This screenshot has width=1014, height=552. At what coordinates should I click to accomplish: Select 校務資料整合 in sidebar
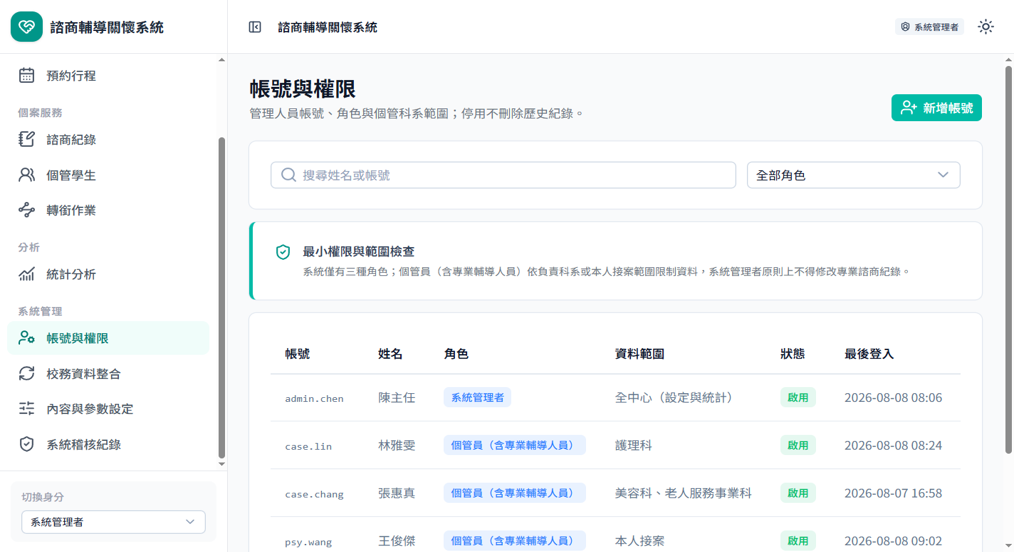(x=108, y=374)
